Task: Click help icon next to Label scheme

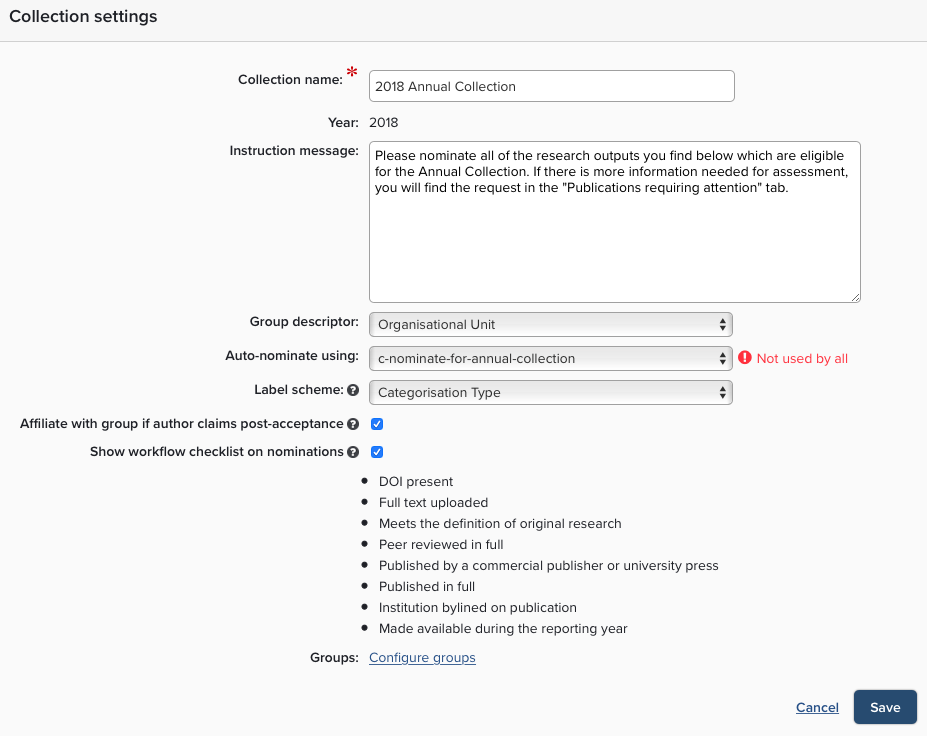Action: click(353, 391)
